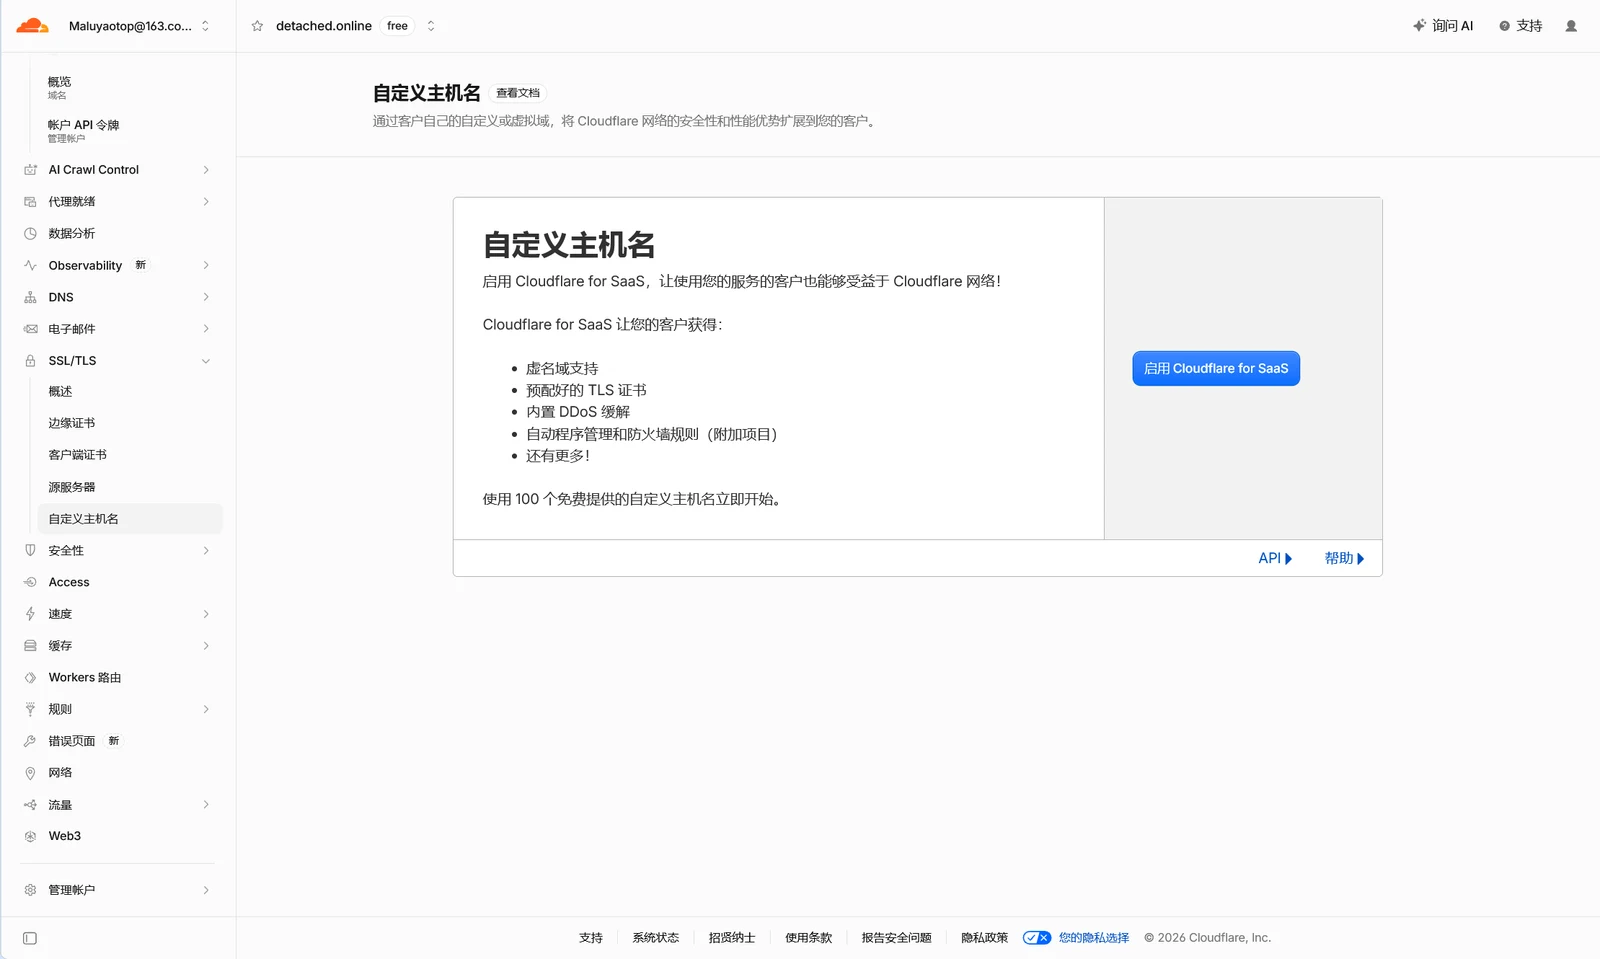Collapse the sidebar panel icon
1600x959 pixels.
coord(30,938)
